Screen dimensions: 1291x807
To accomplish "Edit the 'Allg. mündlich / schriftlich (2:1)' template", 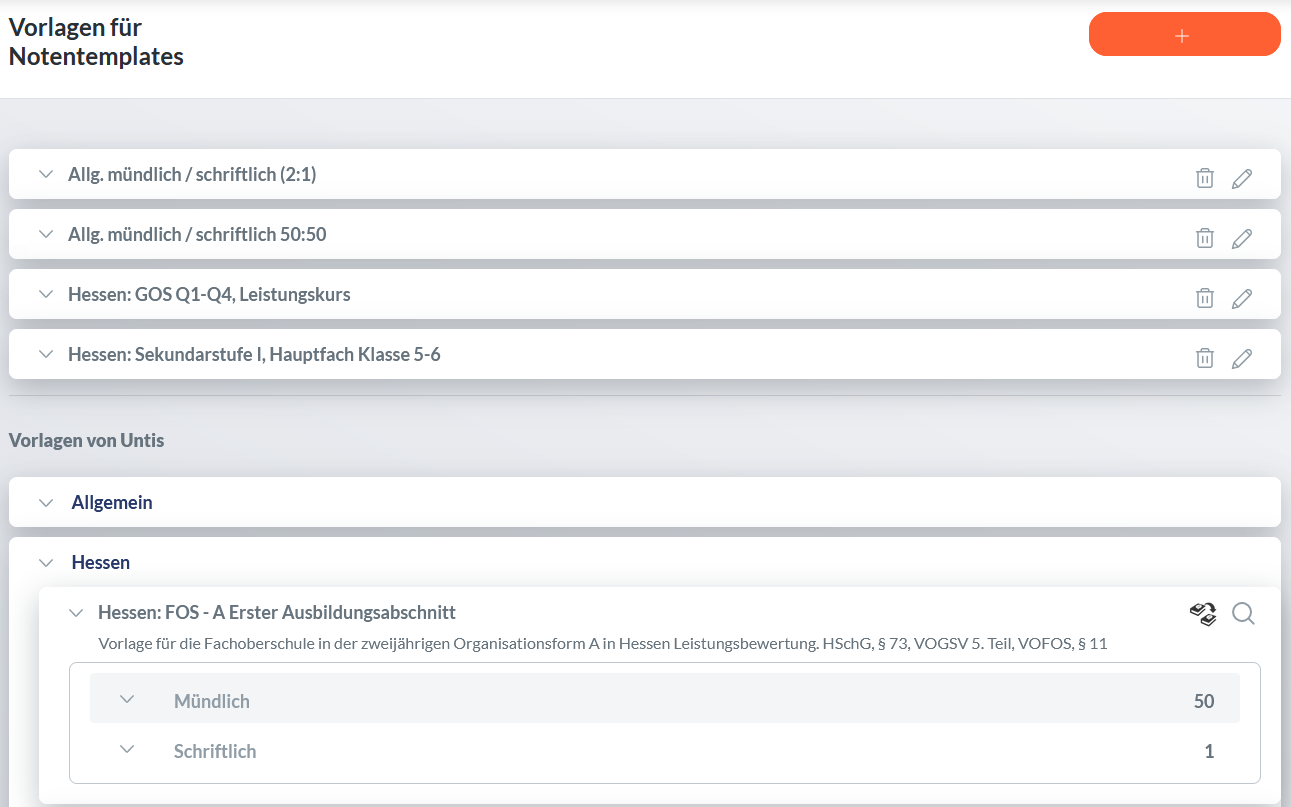I will [x=1242, y=178].
